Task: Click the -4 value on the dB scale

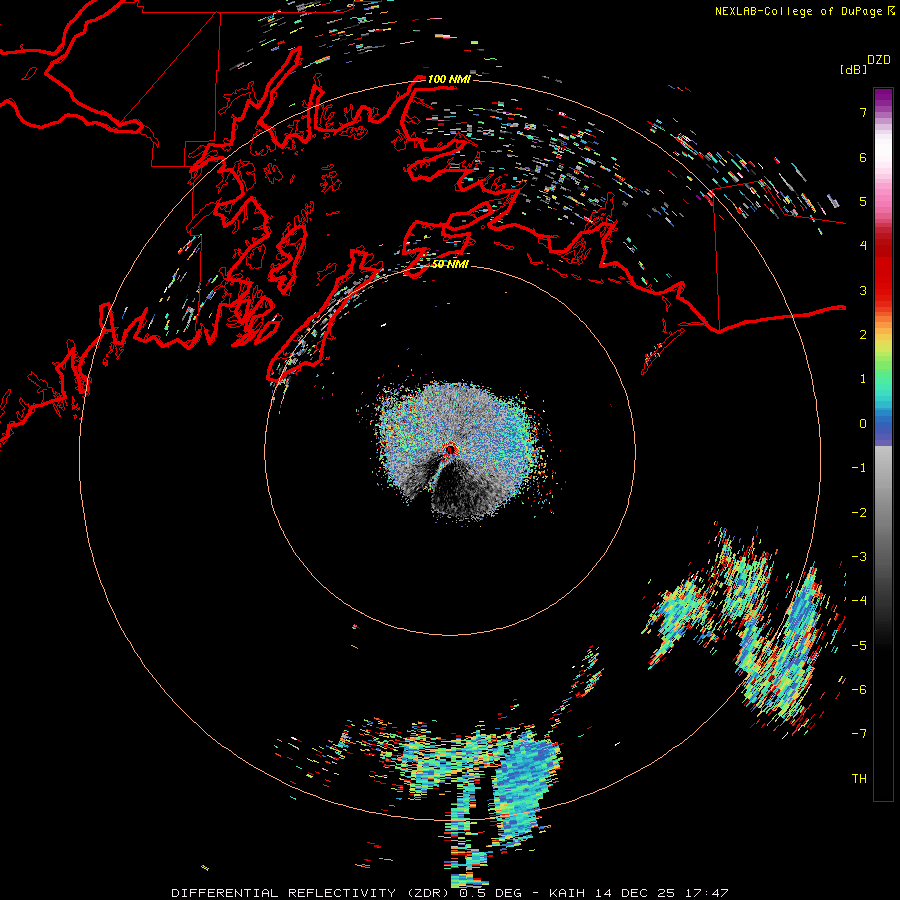Action: tap(859, 601)
